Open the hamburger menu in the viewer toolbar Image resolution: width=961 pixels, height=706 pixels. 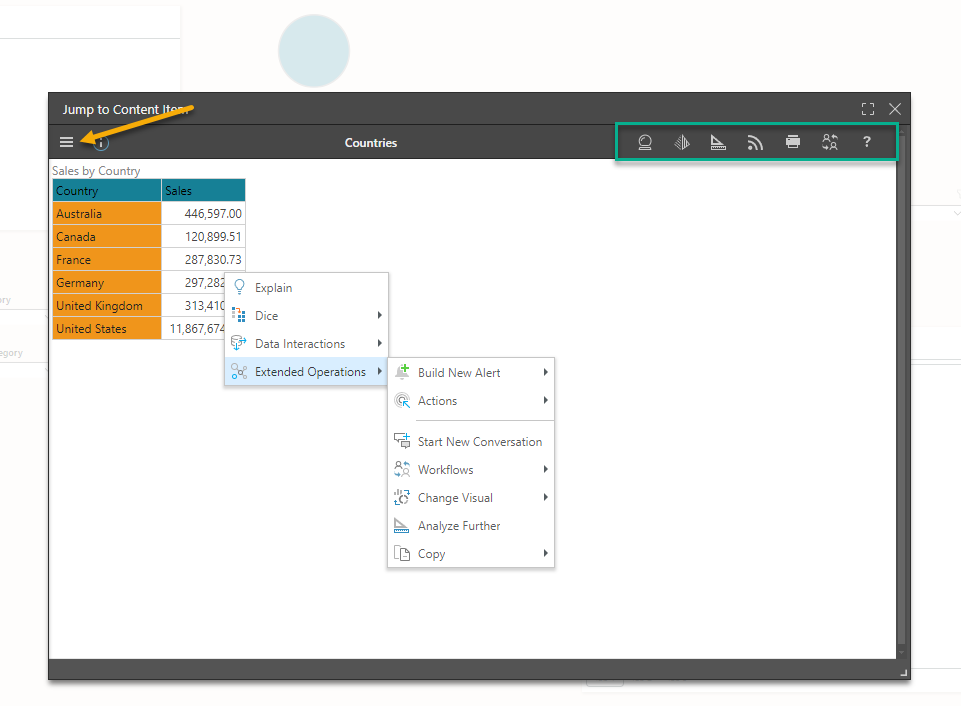coord(66,143)
